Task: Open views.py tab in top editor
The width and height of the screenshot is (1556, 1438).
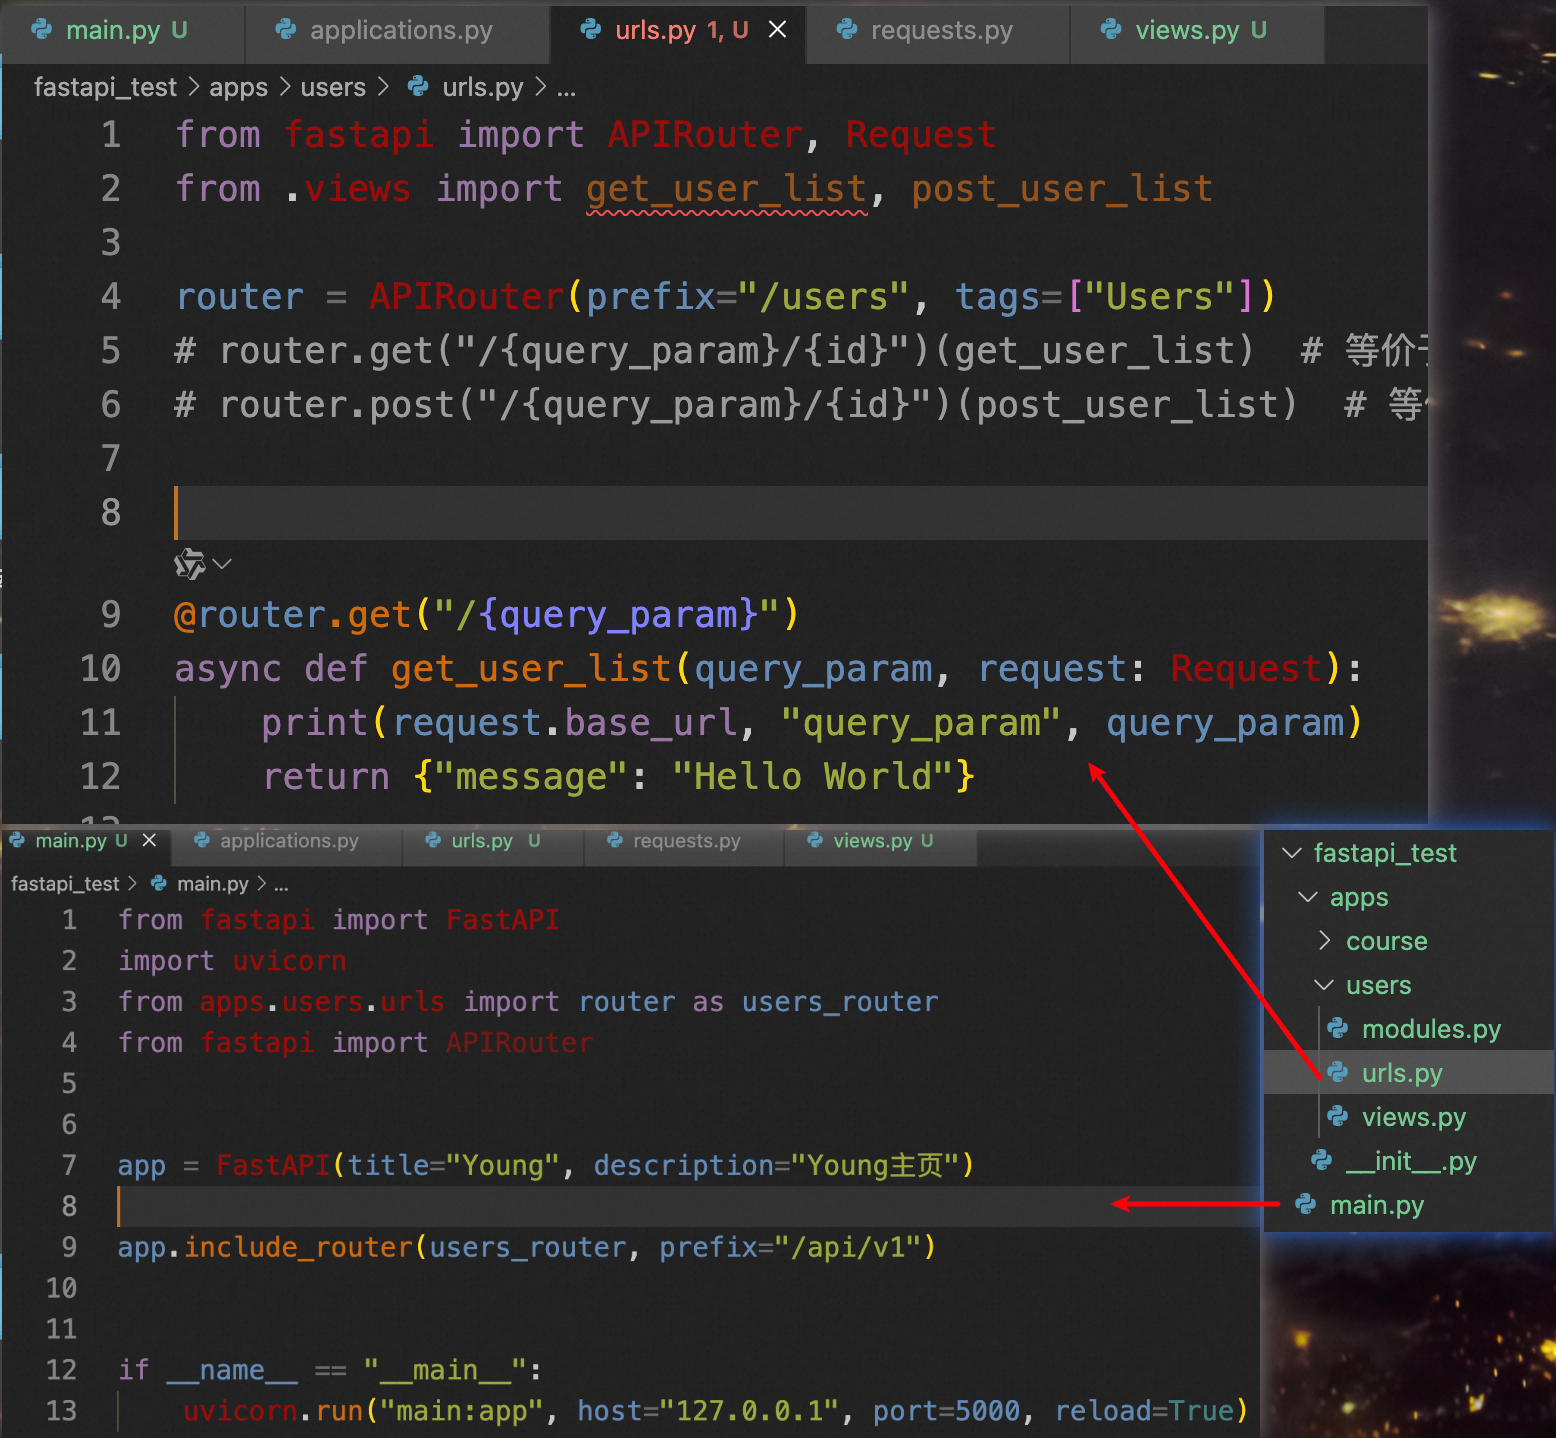Action: (1198, 31)
